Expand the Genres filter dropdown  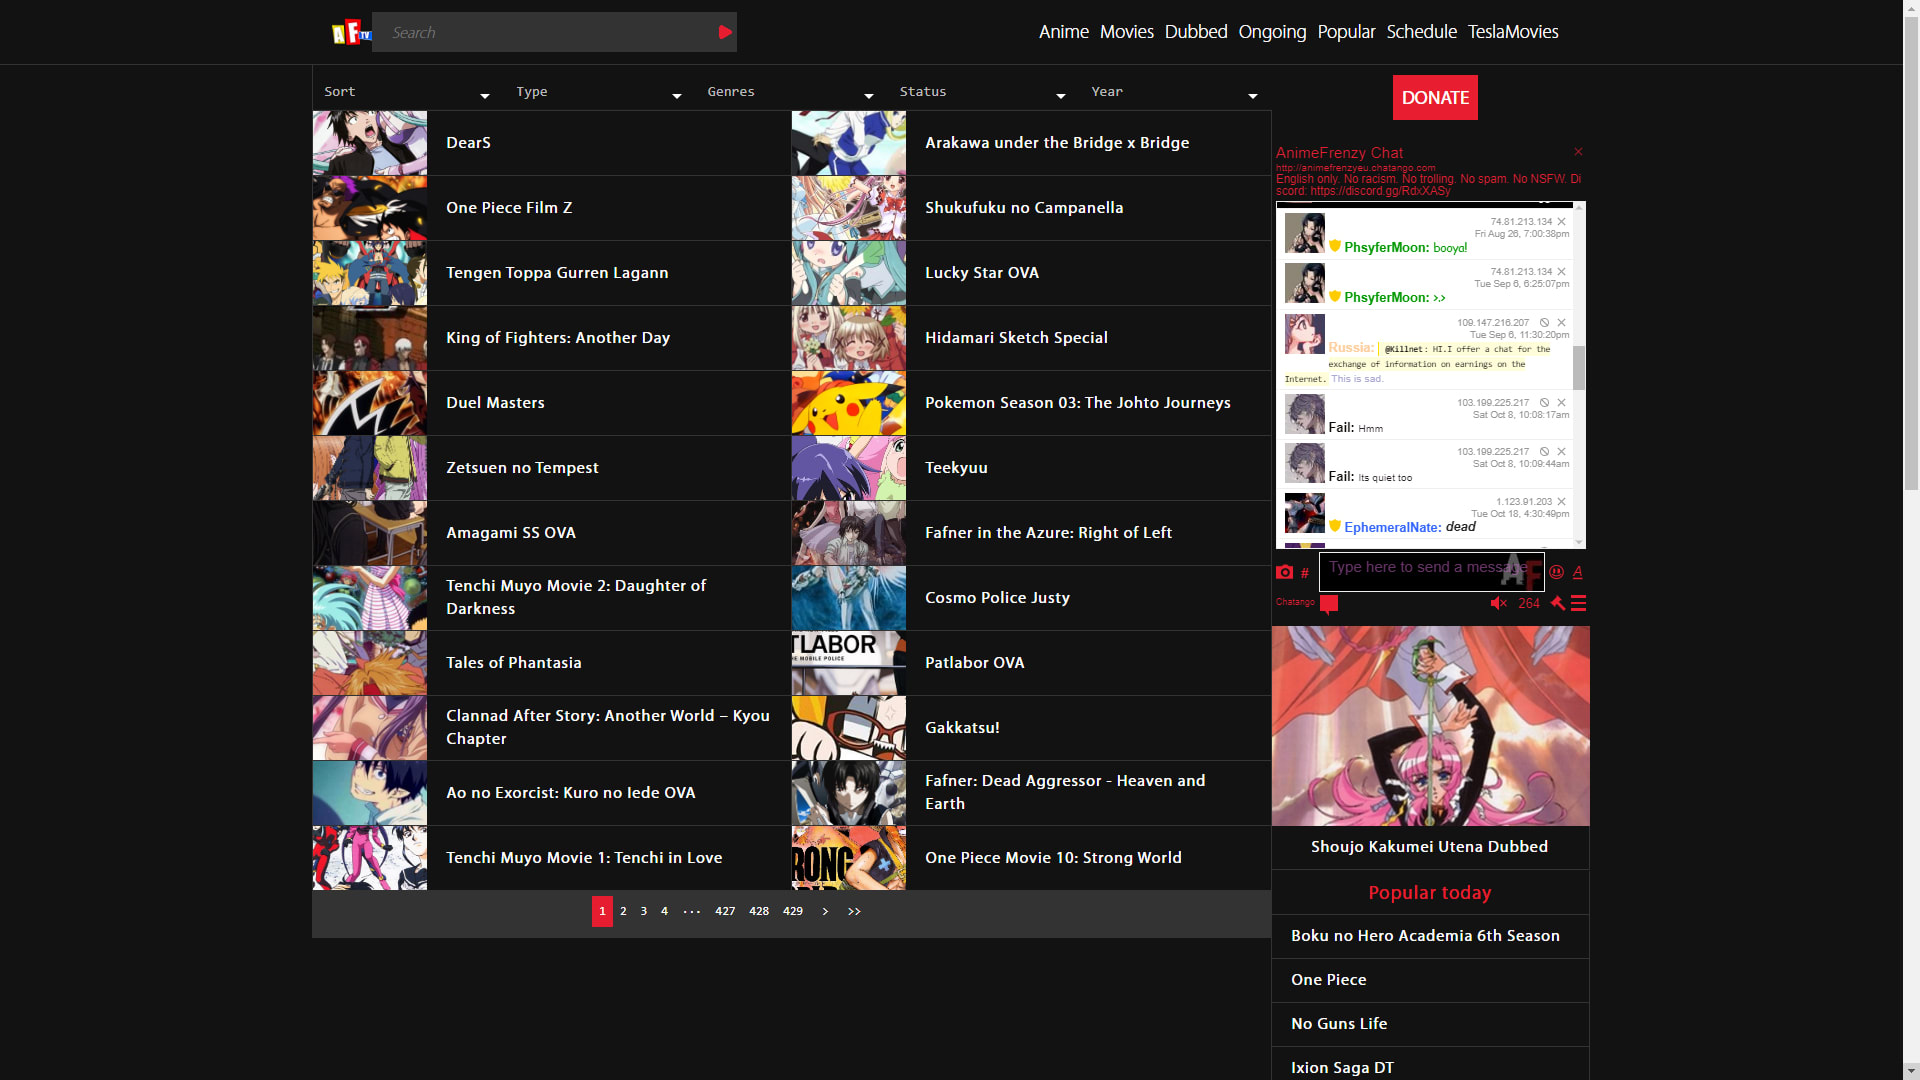pos(791,91)
